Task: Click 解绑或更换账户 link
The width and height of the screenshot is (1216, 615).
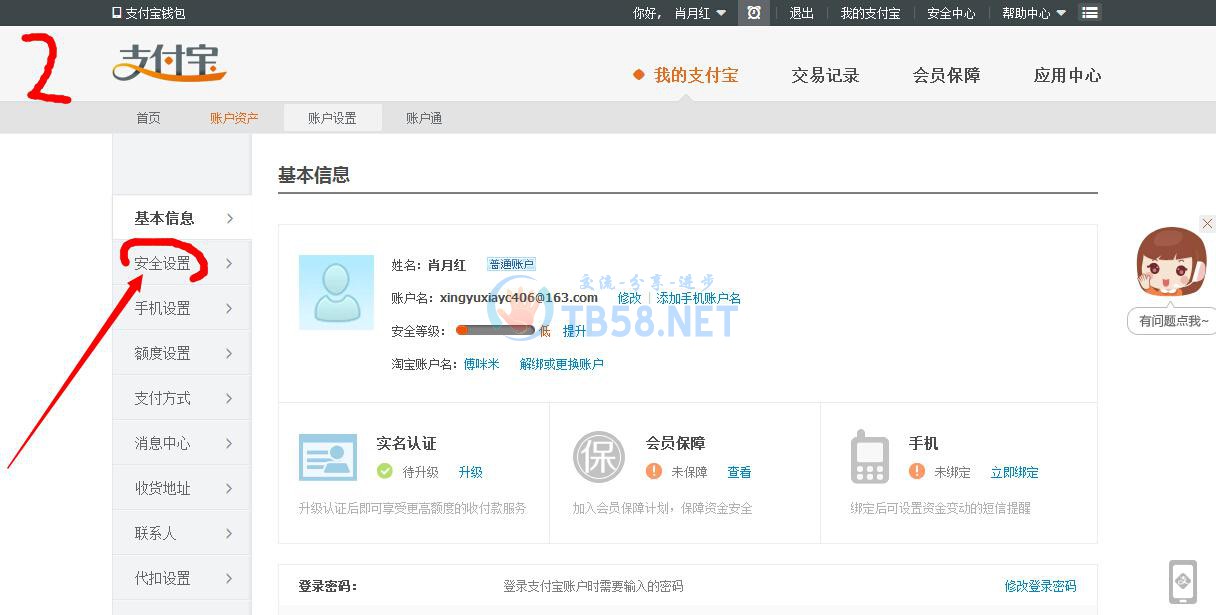Action: 562,364
